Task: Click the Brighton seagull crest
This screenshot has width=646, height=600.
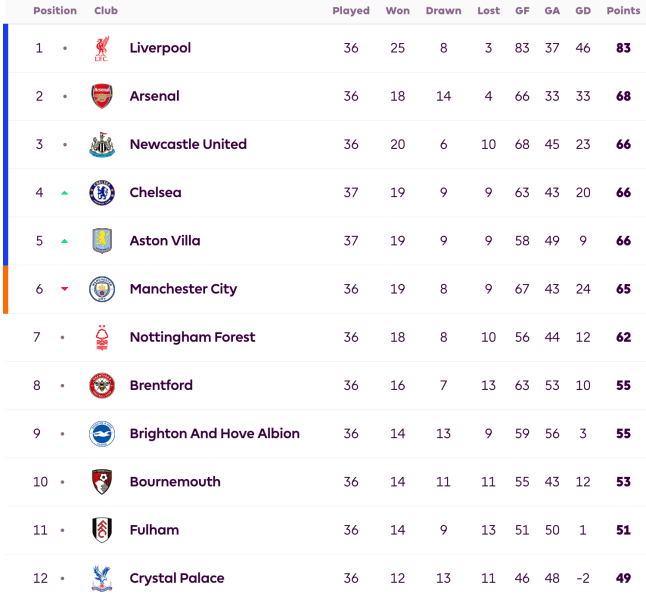Action: tap(102, 434)
